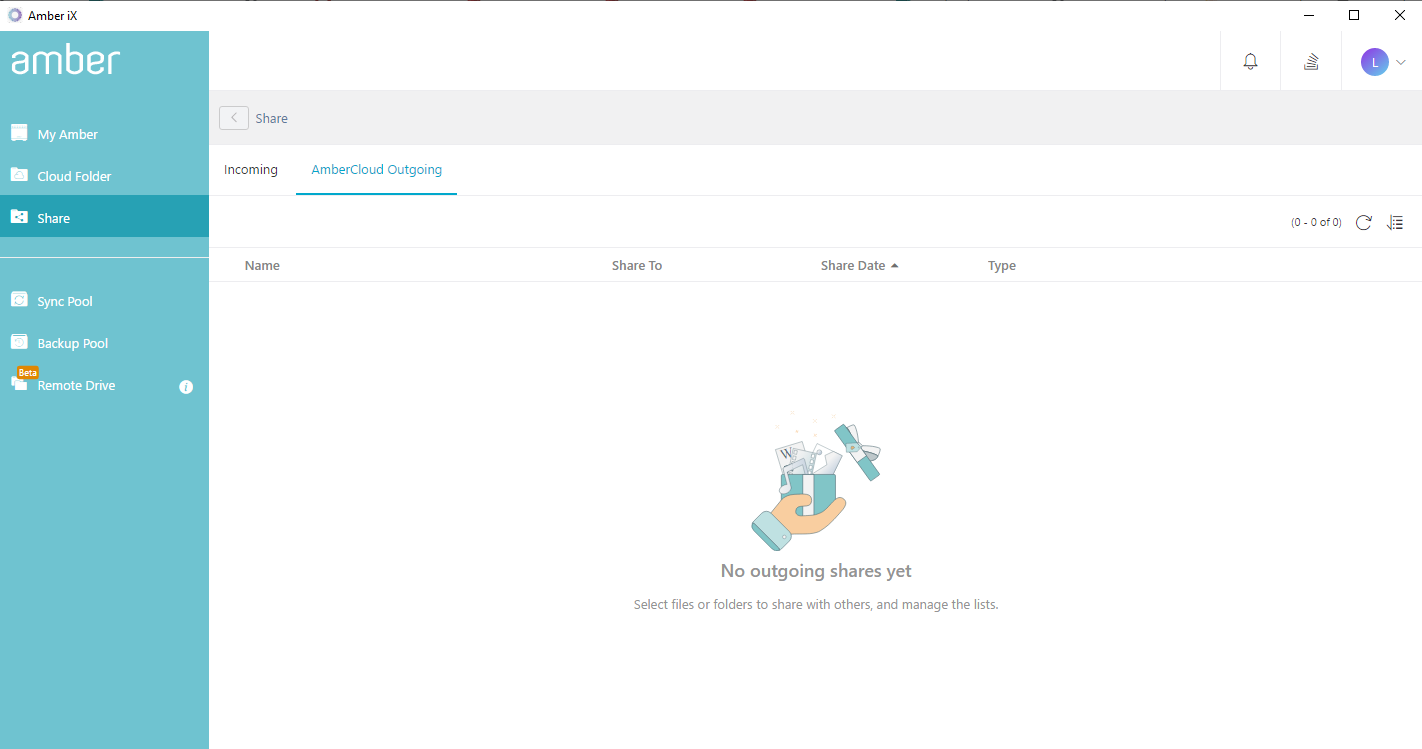The image size is (1422, 749).
Task: Open My Amber in sidebar
Action: 104,134
